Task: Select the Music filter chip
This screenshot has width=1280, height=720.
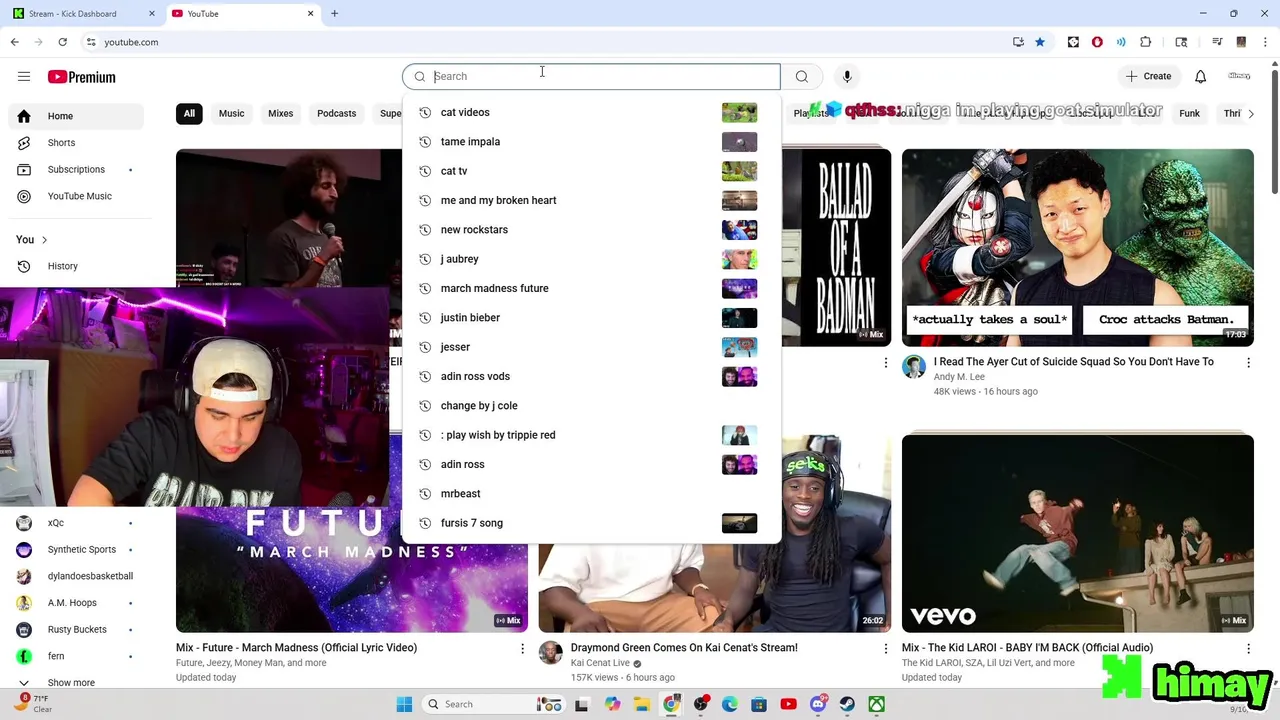Action: pyautogui.click(x=231, y=113)
